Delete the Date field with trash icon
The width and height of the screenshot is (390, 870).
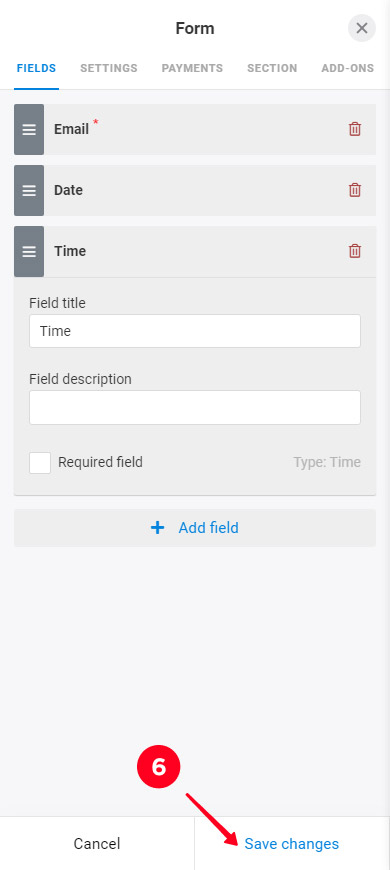[x=354, y=190]
